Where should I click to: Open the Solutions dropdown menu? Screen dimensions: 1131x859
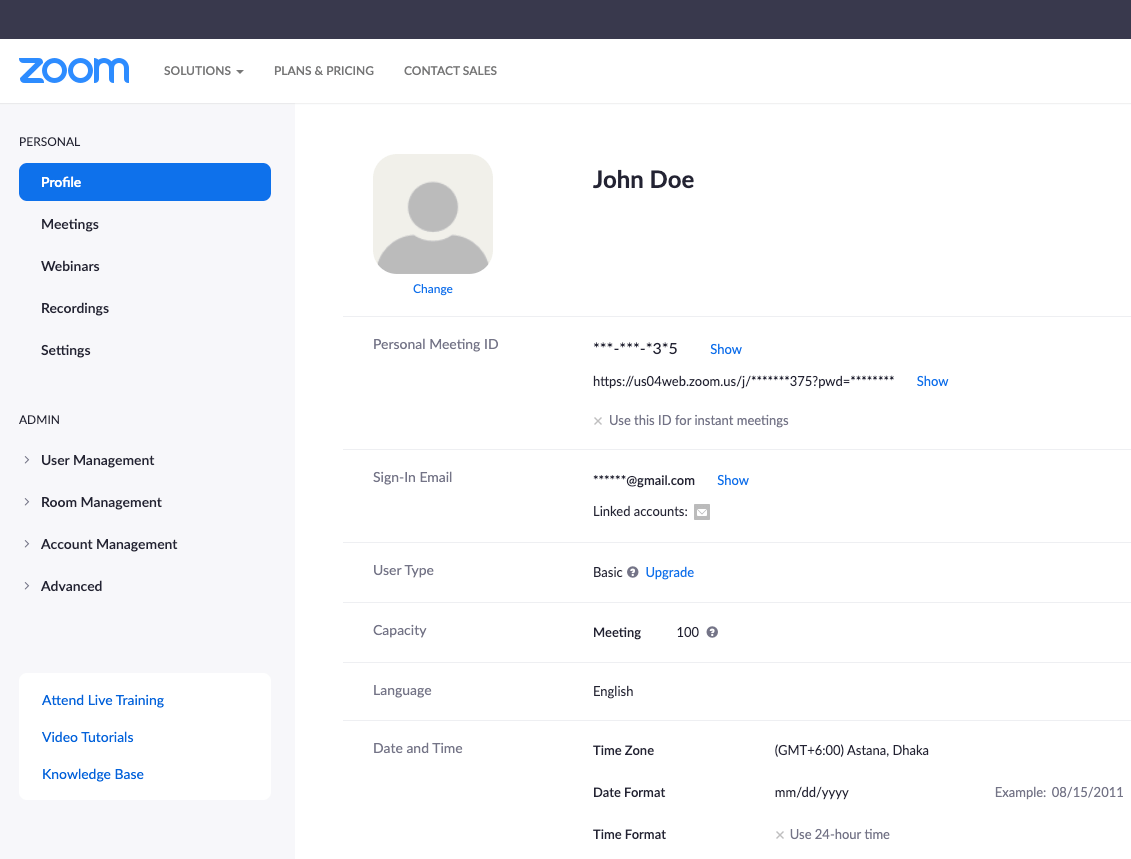203,71
